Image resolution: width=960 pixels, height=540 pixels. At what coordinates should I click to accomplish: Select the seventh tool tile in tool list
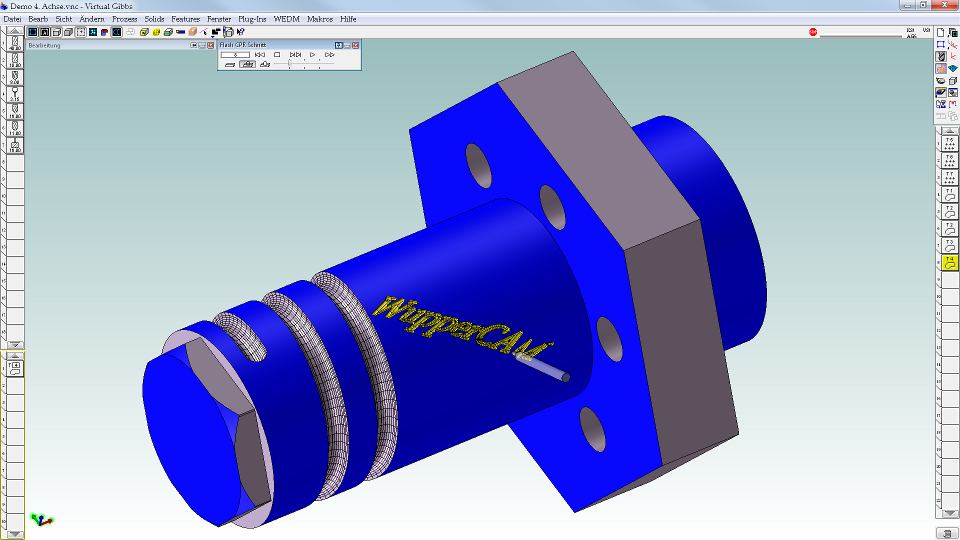(x=15, y=145)
